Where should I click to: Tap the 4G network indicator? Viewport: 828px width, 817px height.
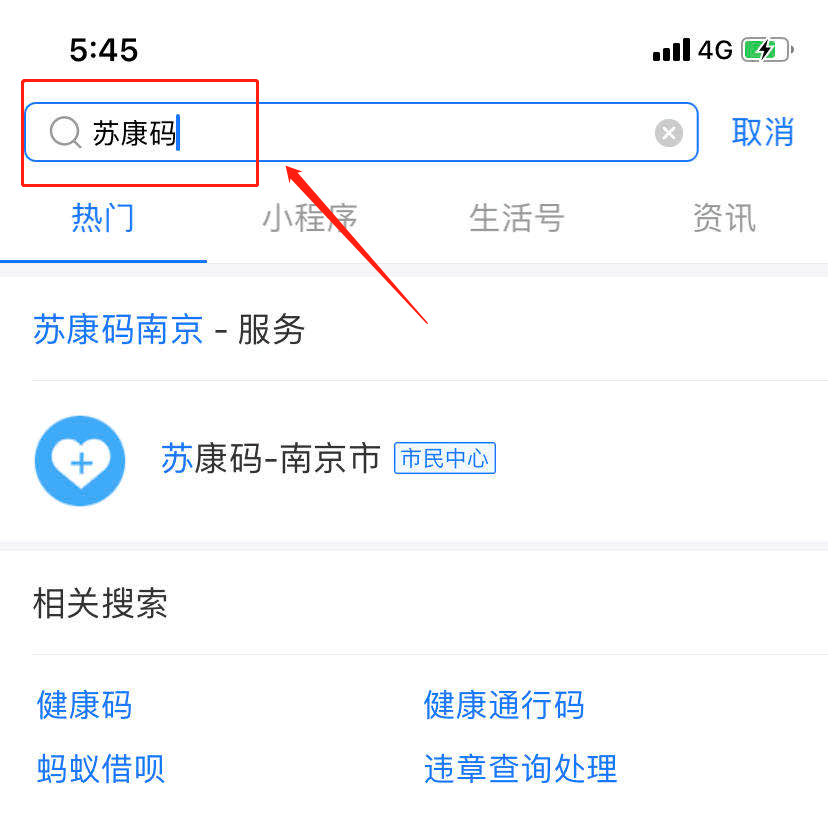point(715,50)
